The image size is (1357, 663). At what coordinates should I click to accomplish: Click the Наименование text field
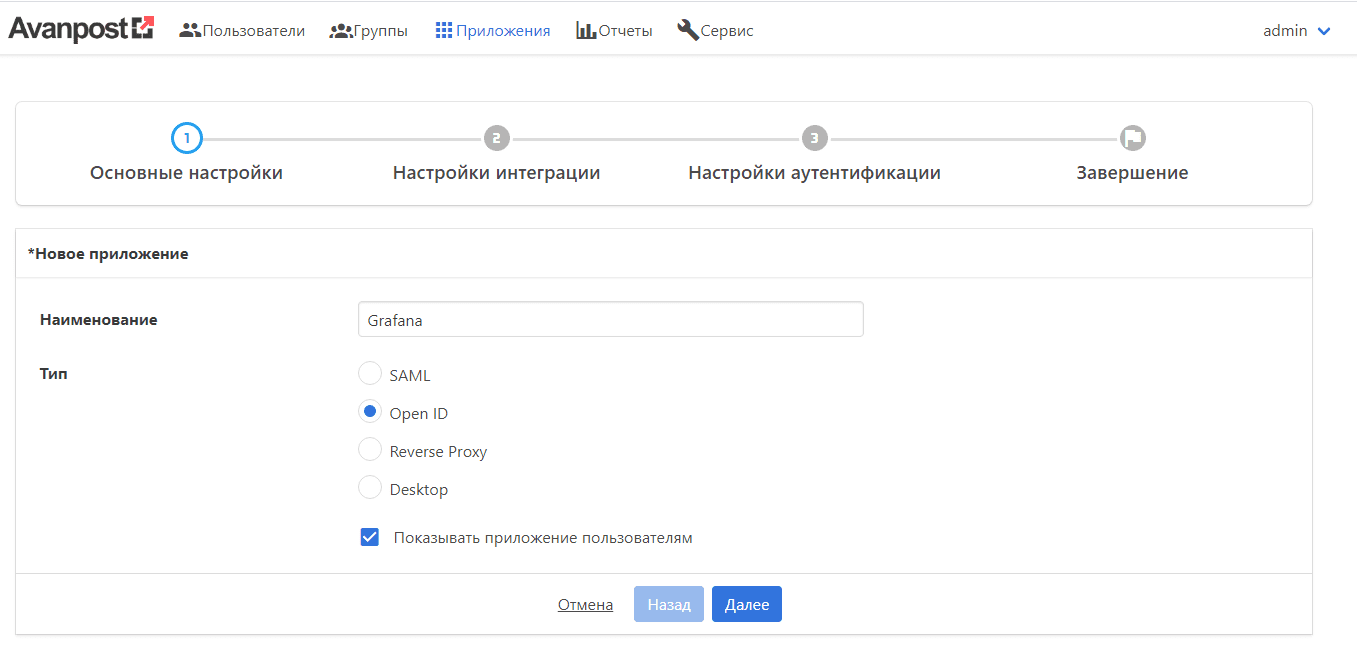pos(610,320)
